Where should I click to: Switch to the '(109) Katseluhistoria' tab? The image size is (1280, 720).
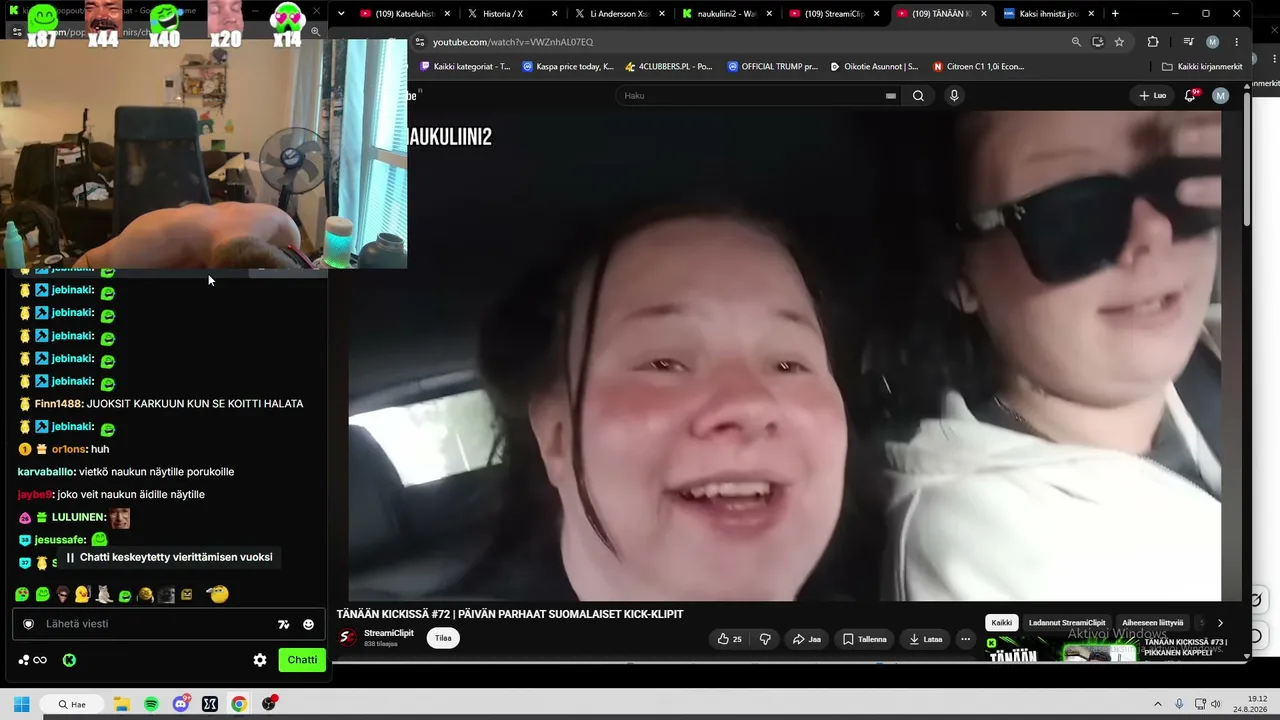pyautogui.click(x=405, y=14)
